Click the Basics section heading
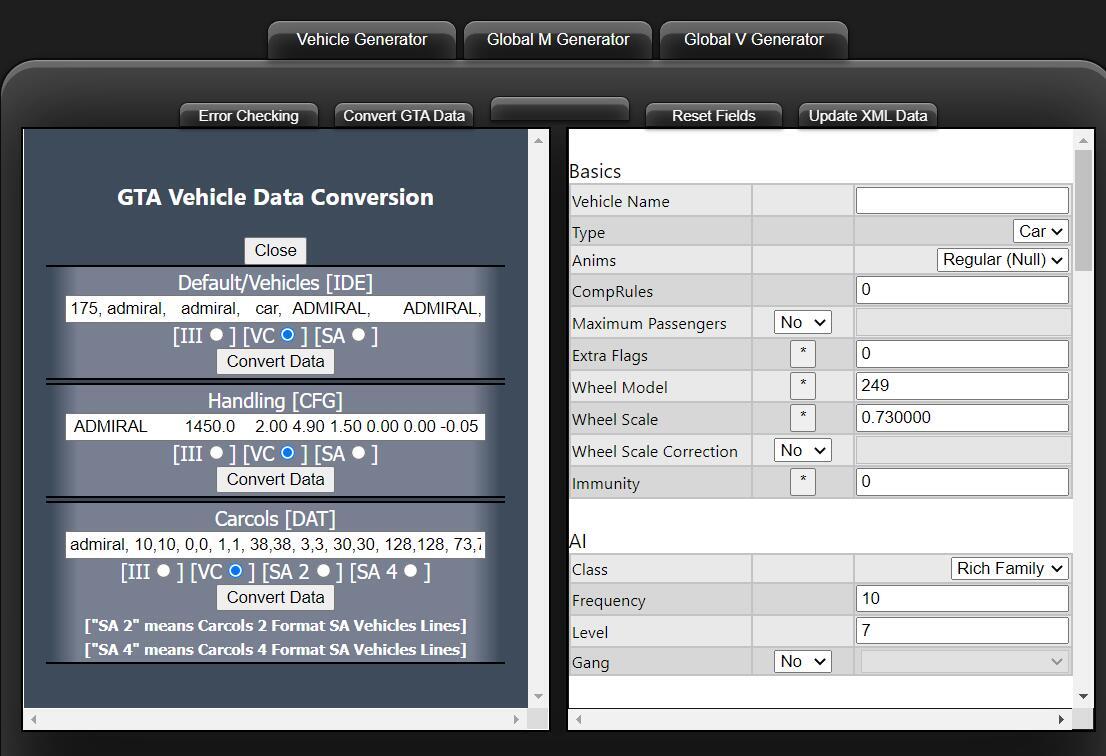The image size is (1106, 756). [x=595, y=171]
